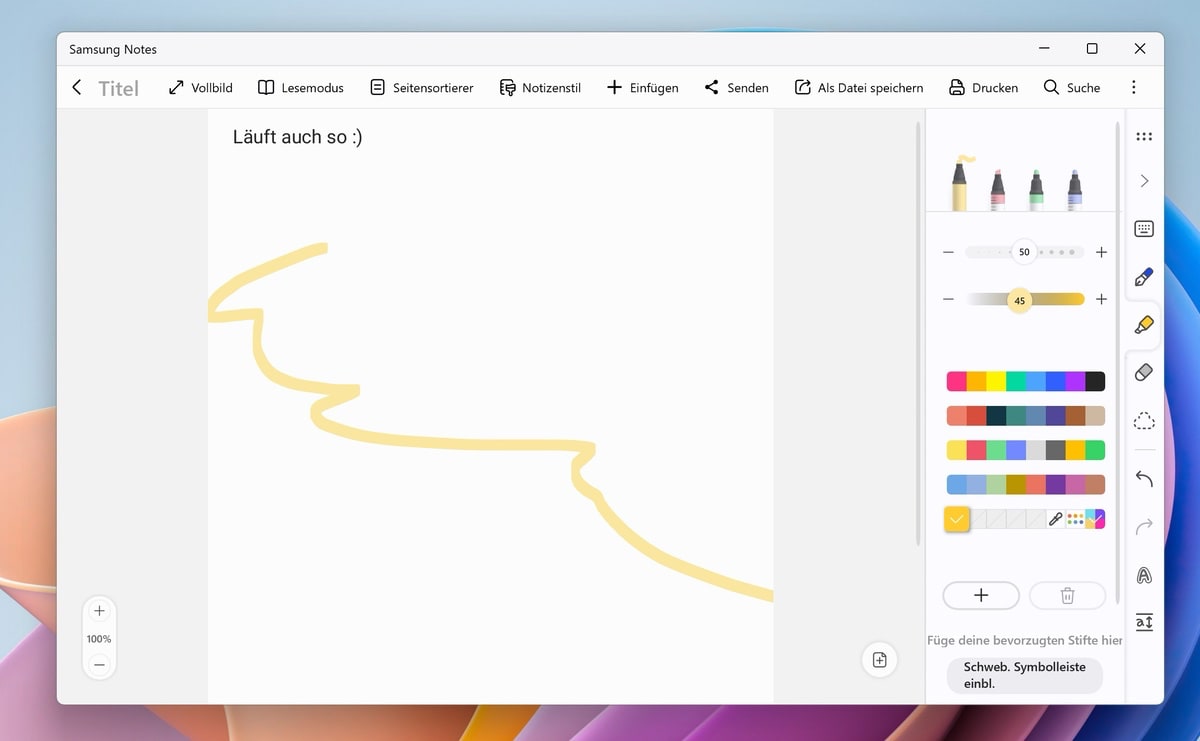Open the Notizenstil menu item
Image resolution: width=1200 pixels, height=741 pixels.
(540, 88)
